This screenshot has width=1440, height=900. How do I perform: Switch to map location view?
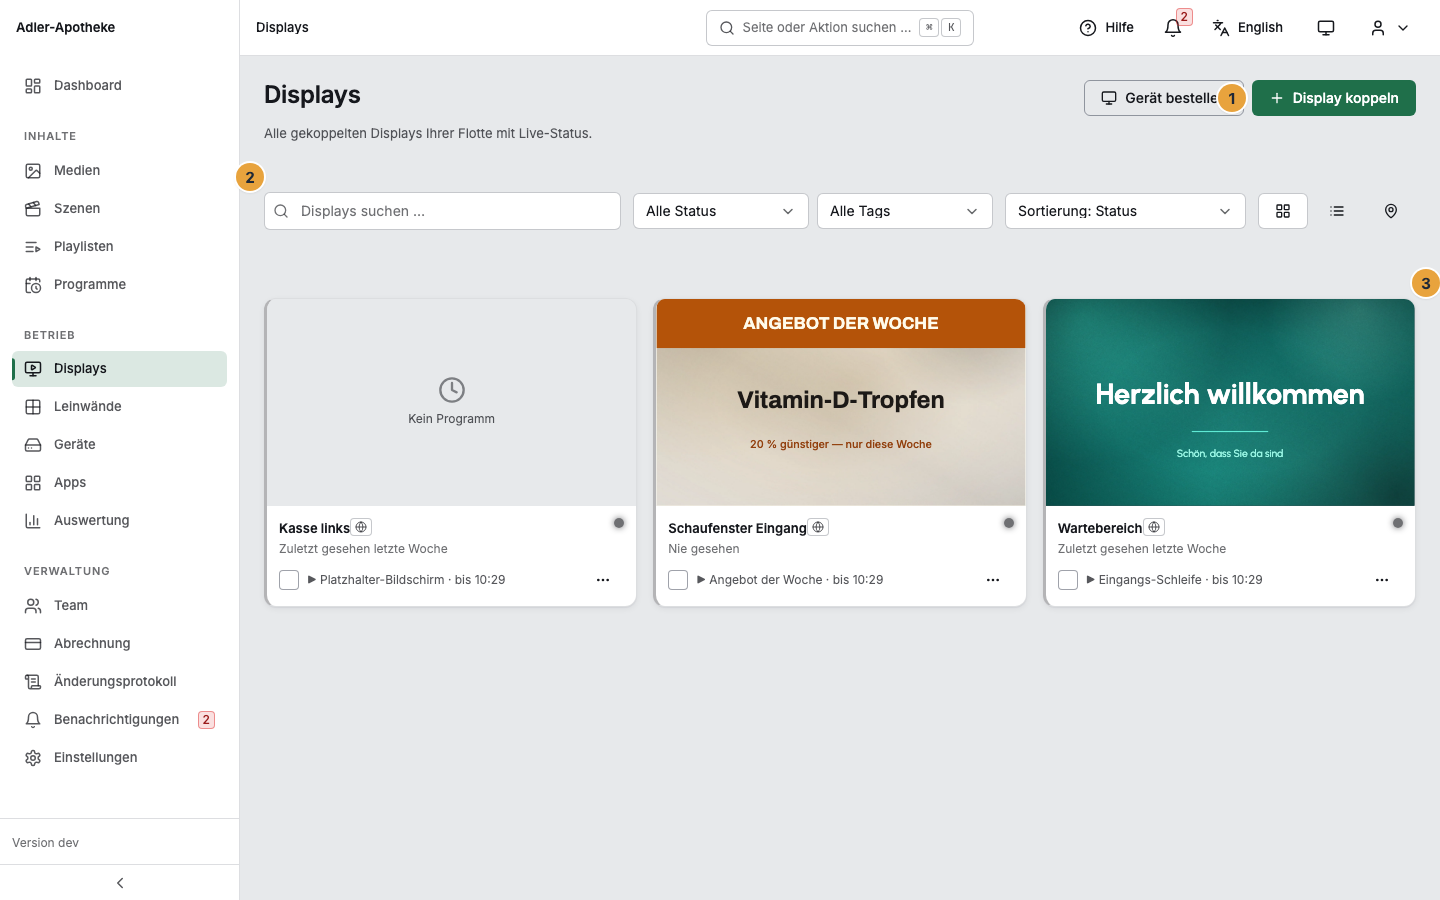click(1391, 211)
